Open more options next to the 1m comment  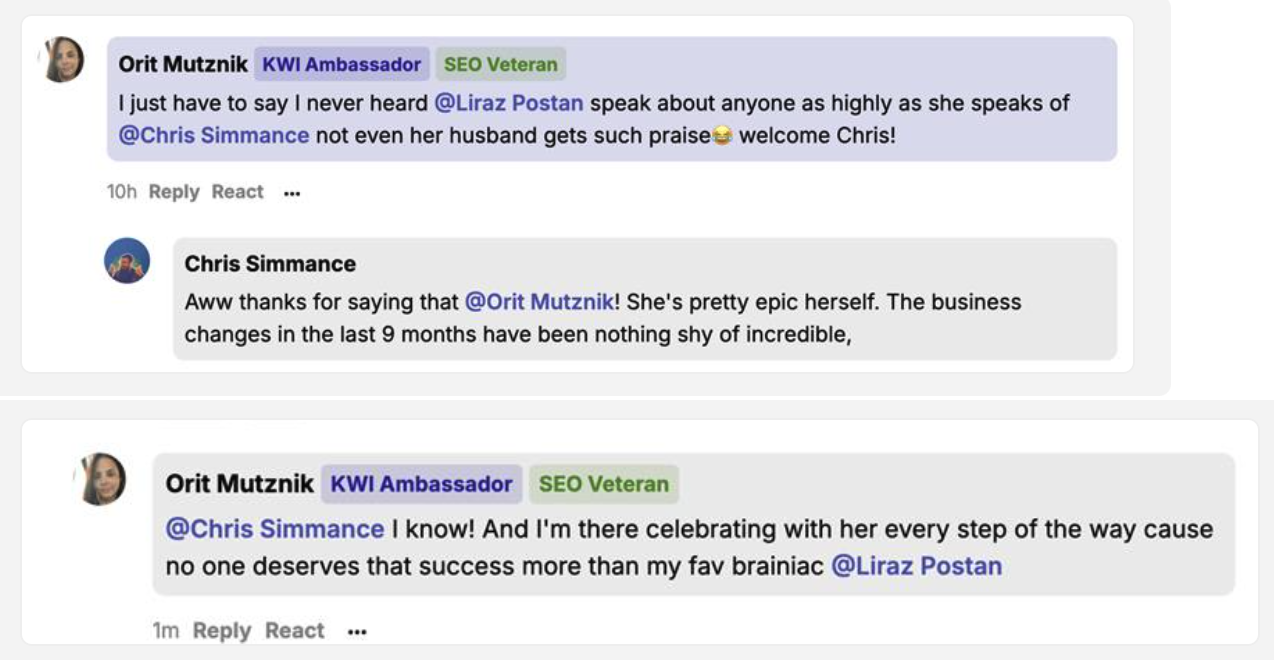click(357, 632)
